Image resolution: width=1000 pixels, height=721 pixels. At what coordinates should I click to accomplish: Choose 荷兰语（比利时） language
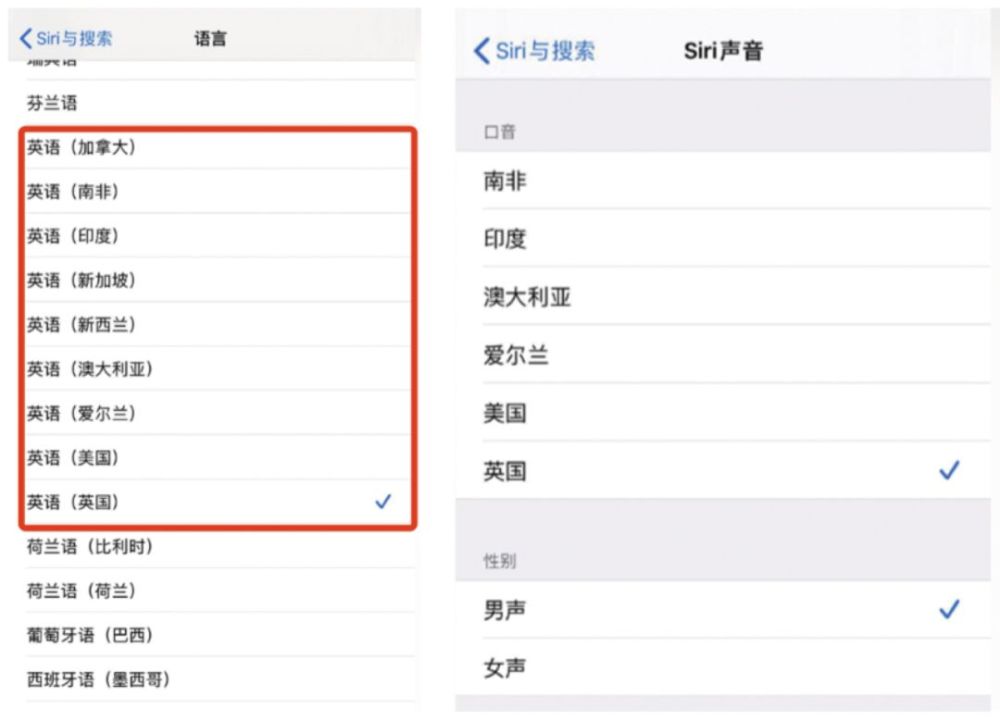coord(90,547)
